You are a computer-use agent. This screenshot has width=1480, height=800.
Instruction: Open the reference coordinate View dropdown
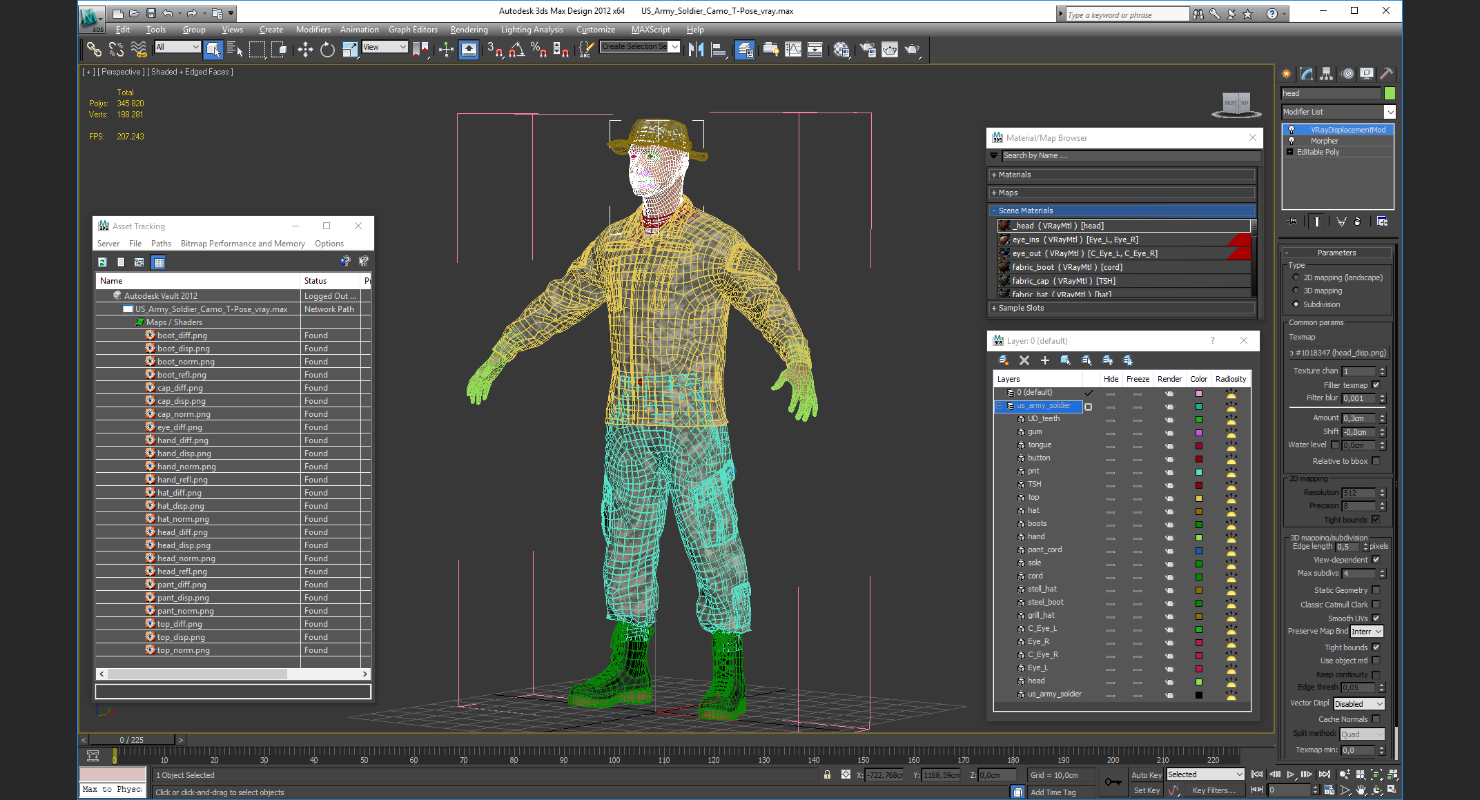point(385,47)
